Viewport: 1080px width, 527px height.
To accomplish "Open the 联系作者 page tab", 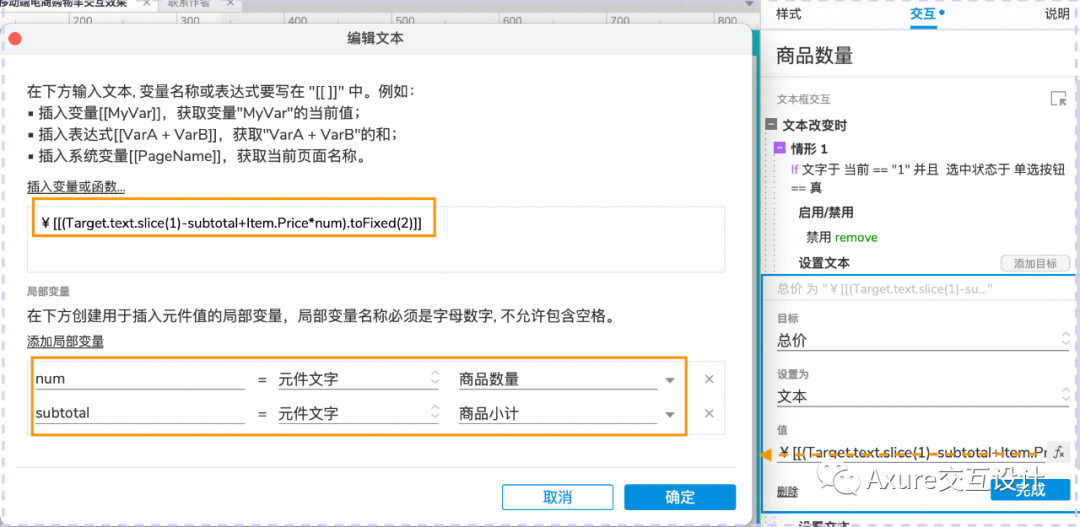I will point(189,3).
